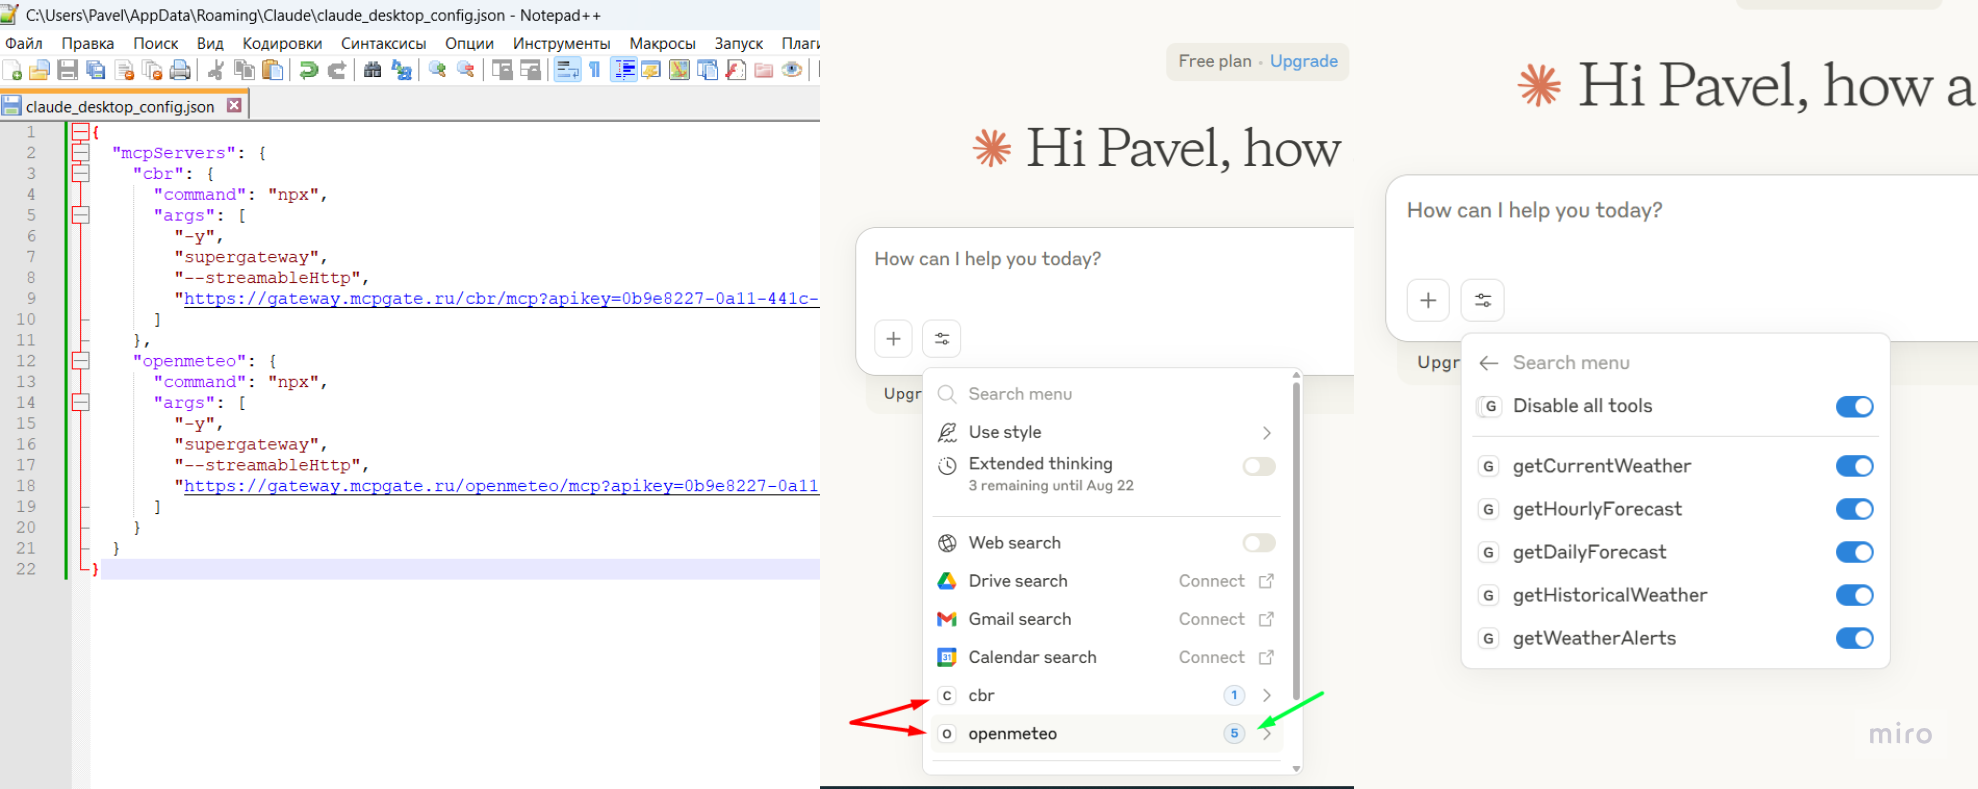Open Find with the binoculars icon
The width and height of the screenshot is (1978, 789).
tap(373, 70)
